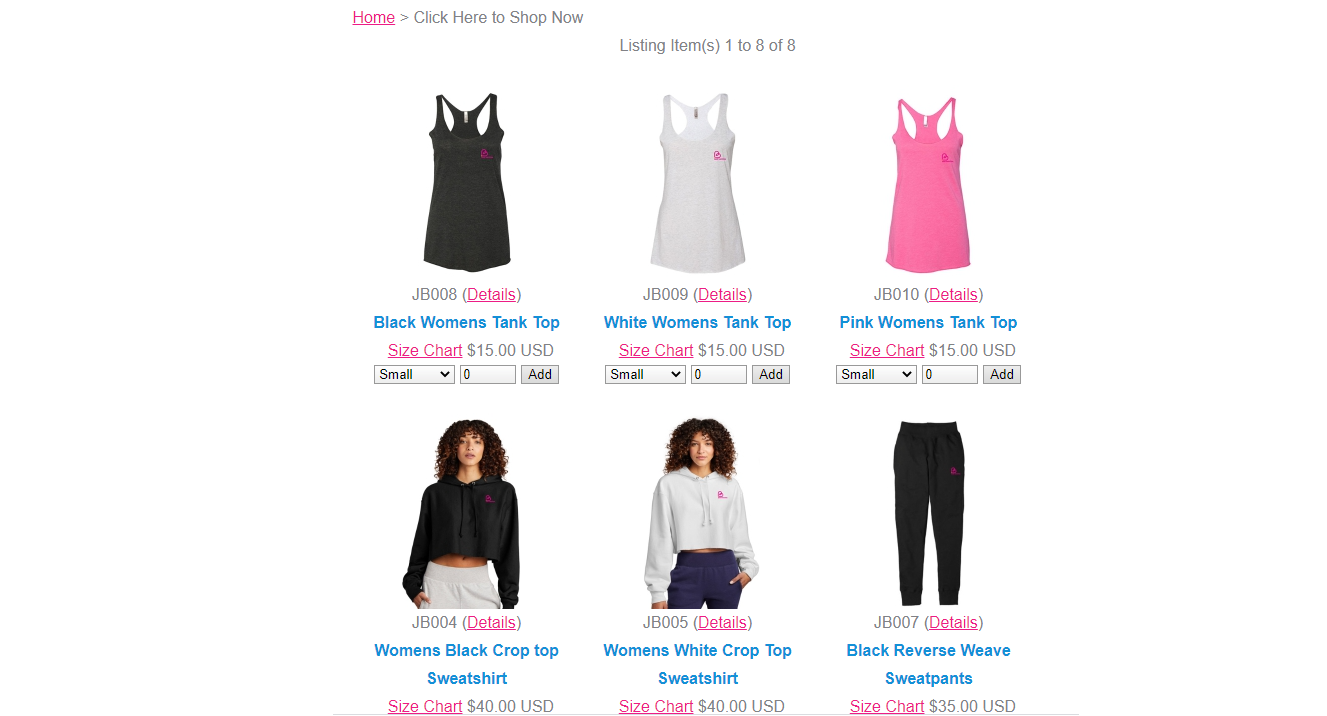Add Black Womens Tank Top to cart

pos(540,374)
